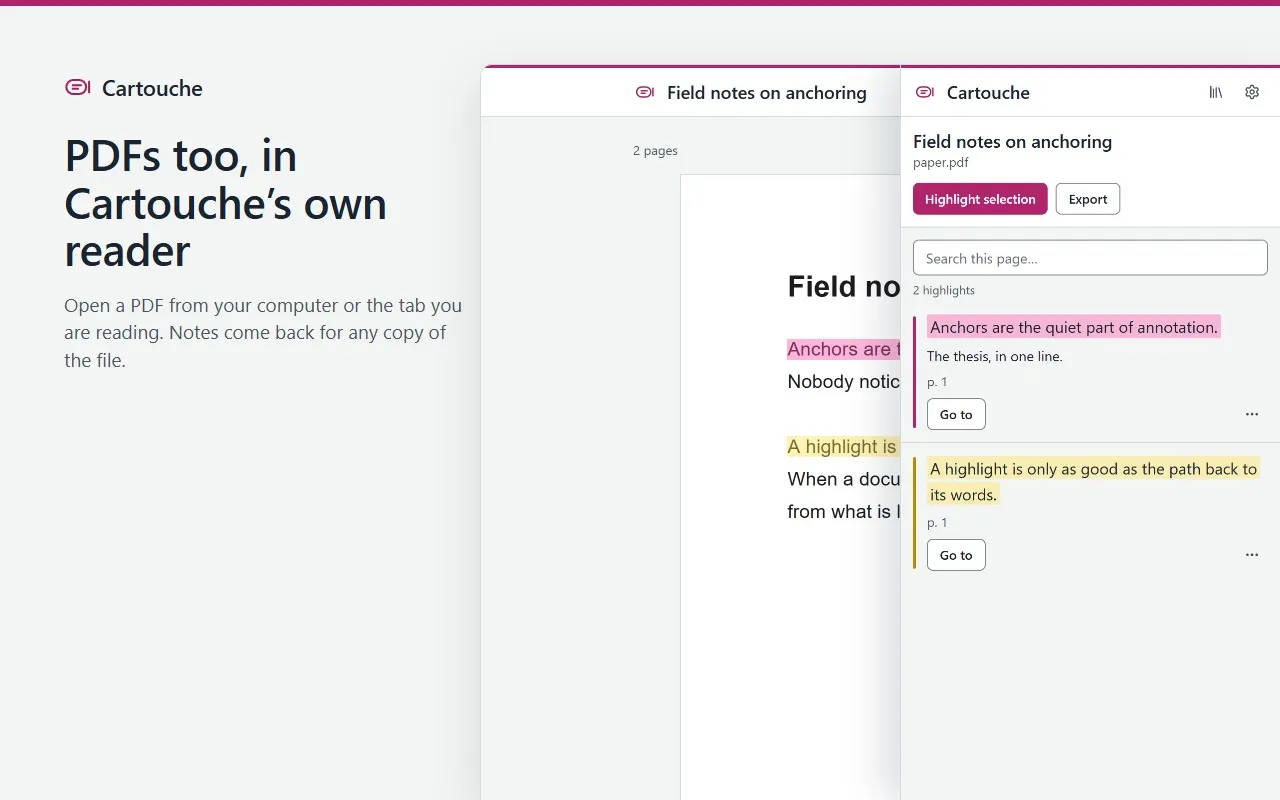This screenshot has height=800, width=1280.
Task: Click the Cartouche logo beside the page heading
Action: (78, 88)
